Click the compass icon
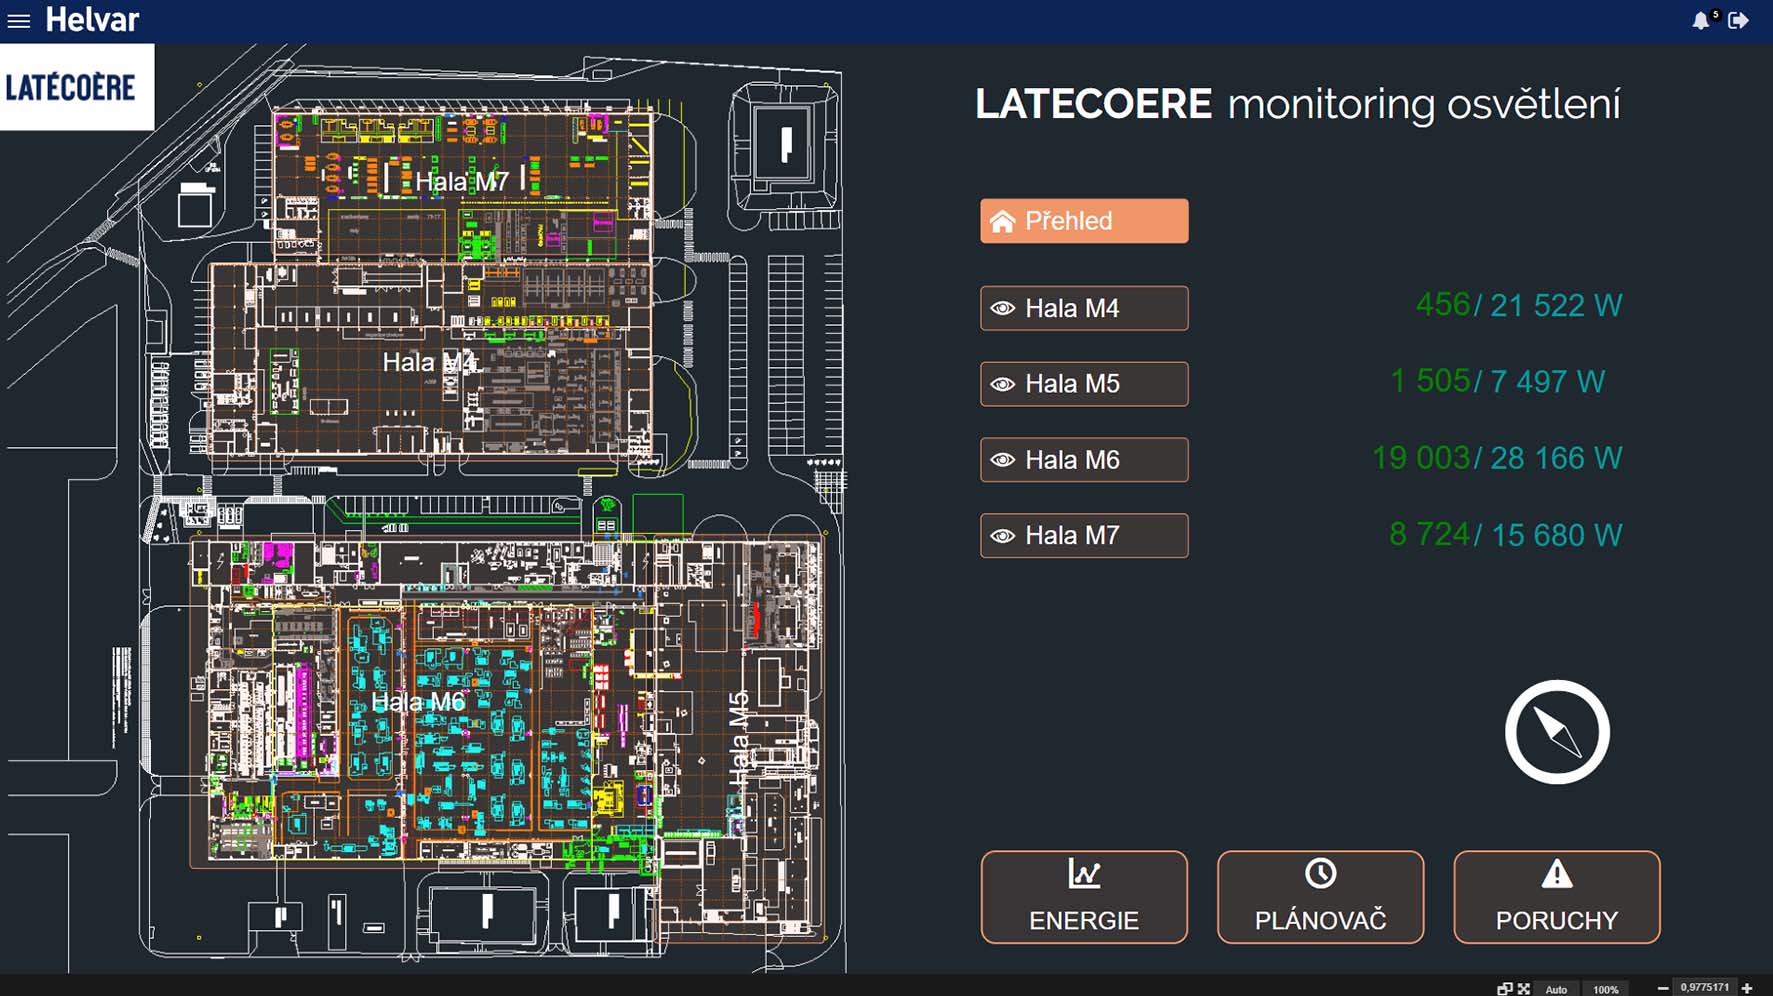 (1557, 732)
